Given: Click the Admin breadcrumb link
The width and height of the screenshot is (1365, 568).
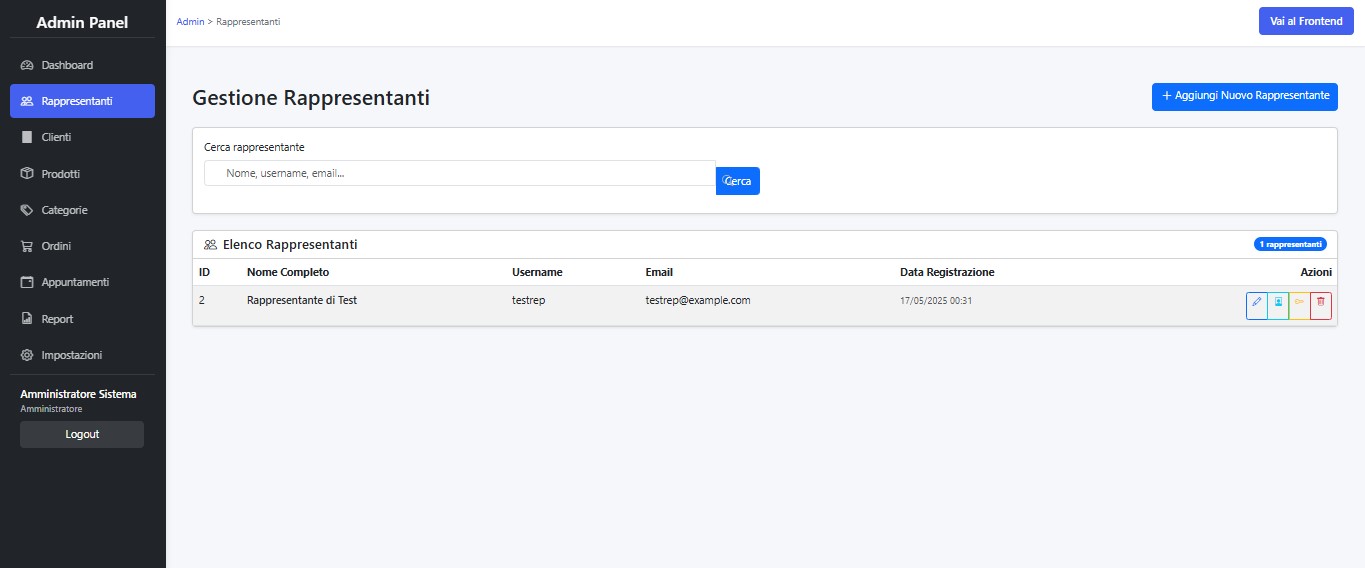Looking at the screenshot, I should 190,21.
